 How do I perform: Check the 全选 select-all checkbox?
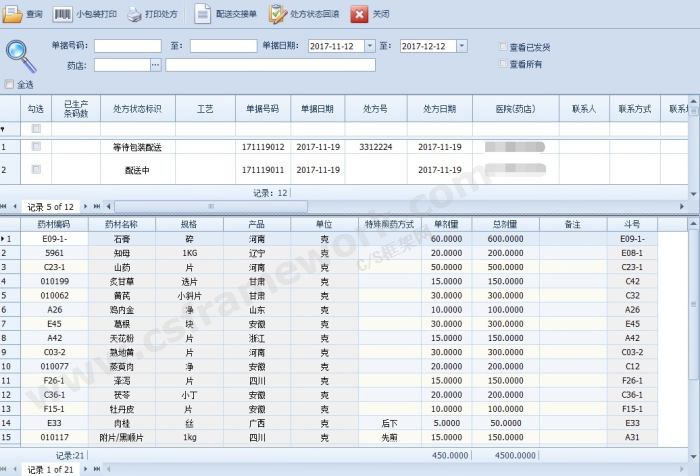10,85
